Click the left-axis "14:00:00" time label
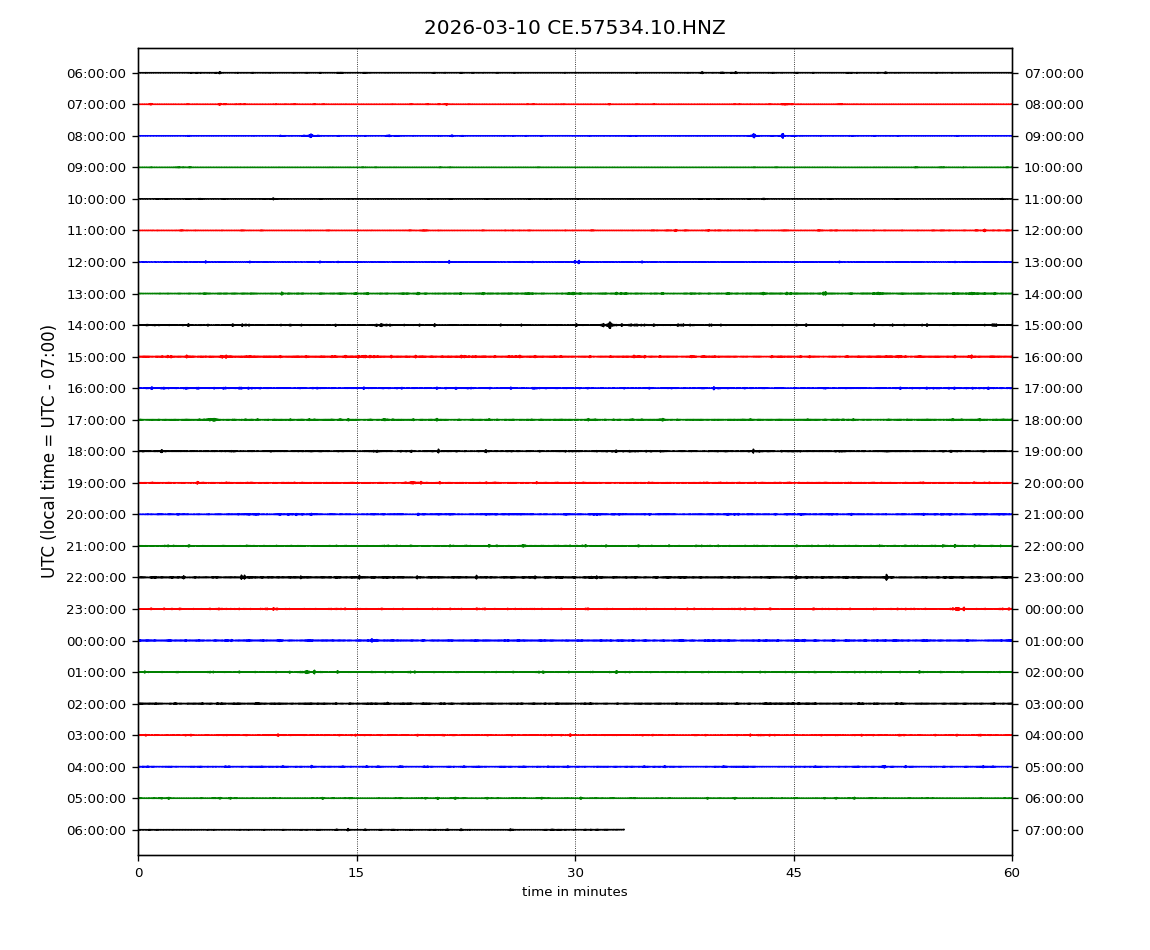 tap(98, 325)
